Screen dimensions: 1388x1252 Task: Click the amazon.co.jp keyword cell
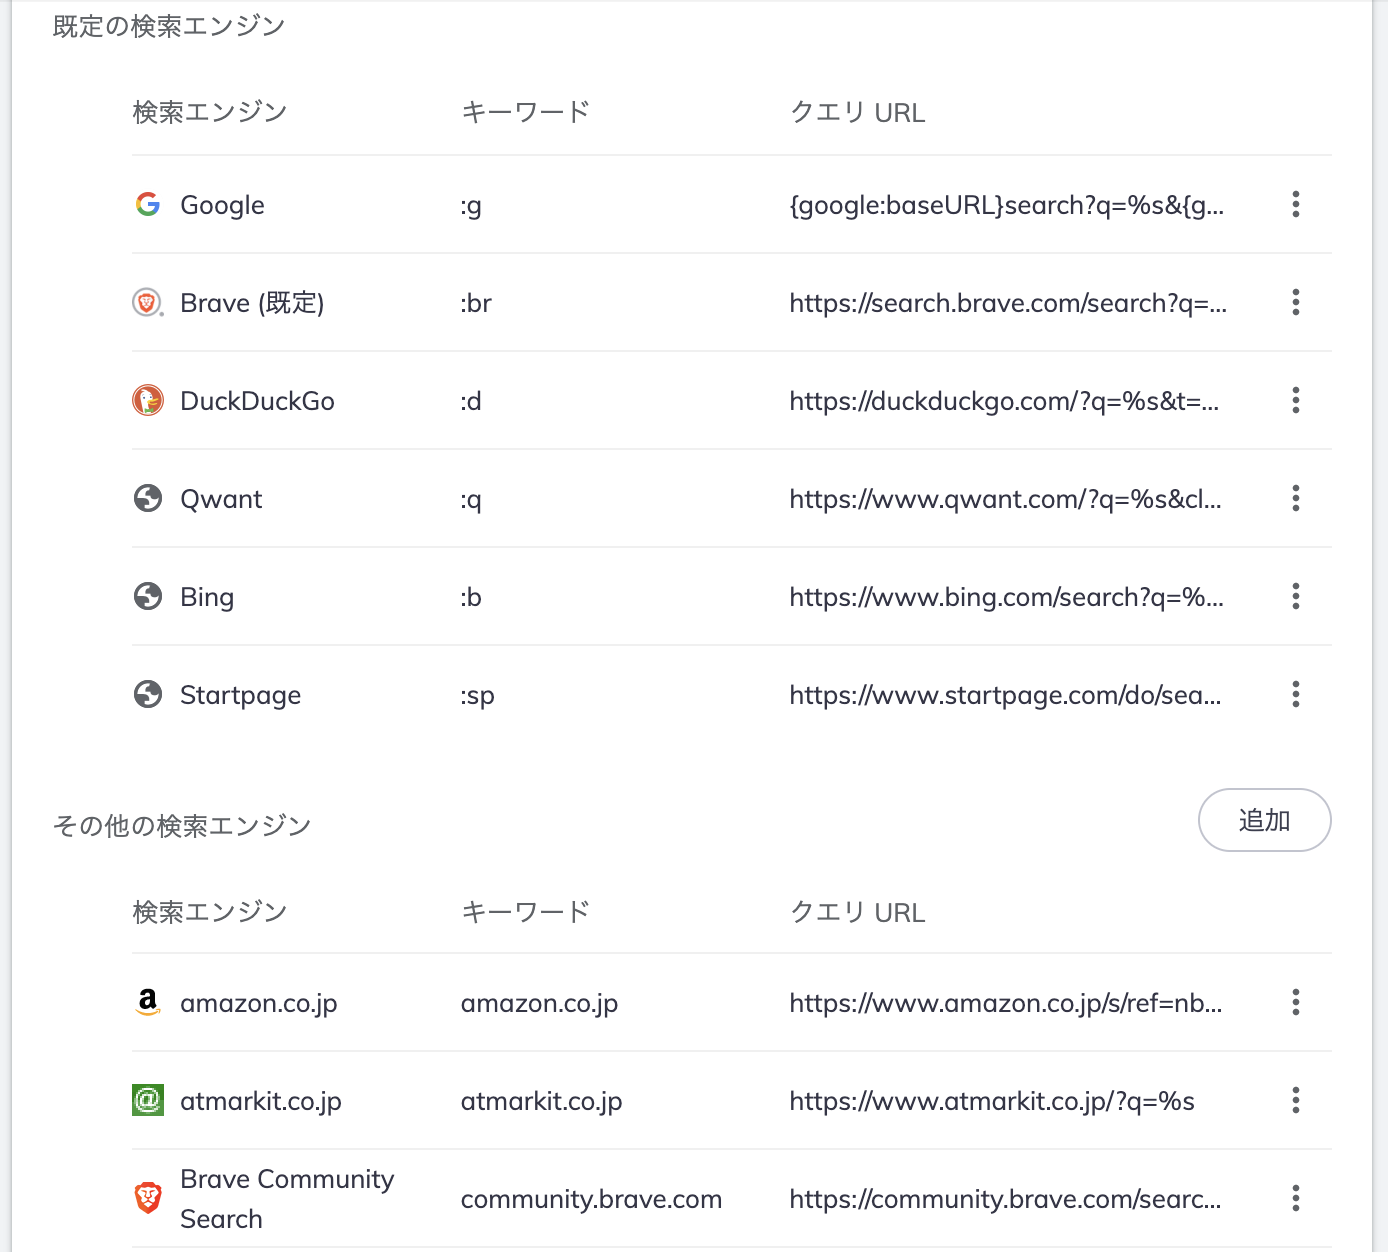click(x=539, y=1003)
